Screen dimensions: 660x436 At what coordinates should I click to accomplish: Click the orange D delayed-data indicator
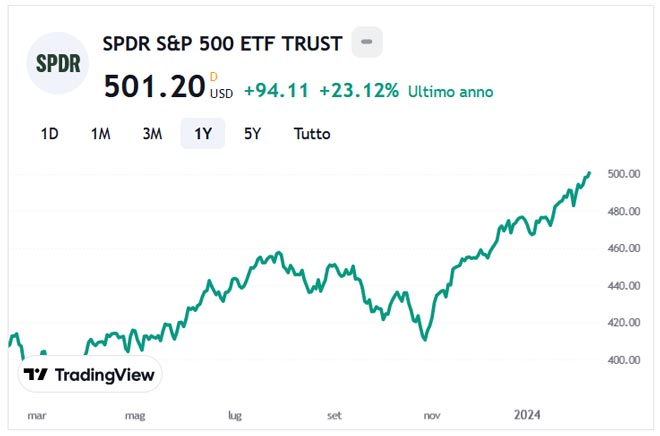click(213, 76)
